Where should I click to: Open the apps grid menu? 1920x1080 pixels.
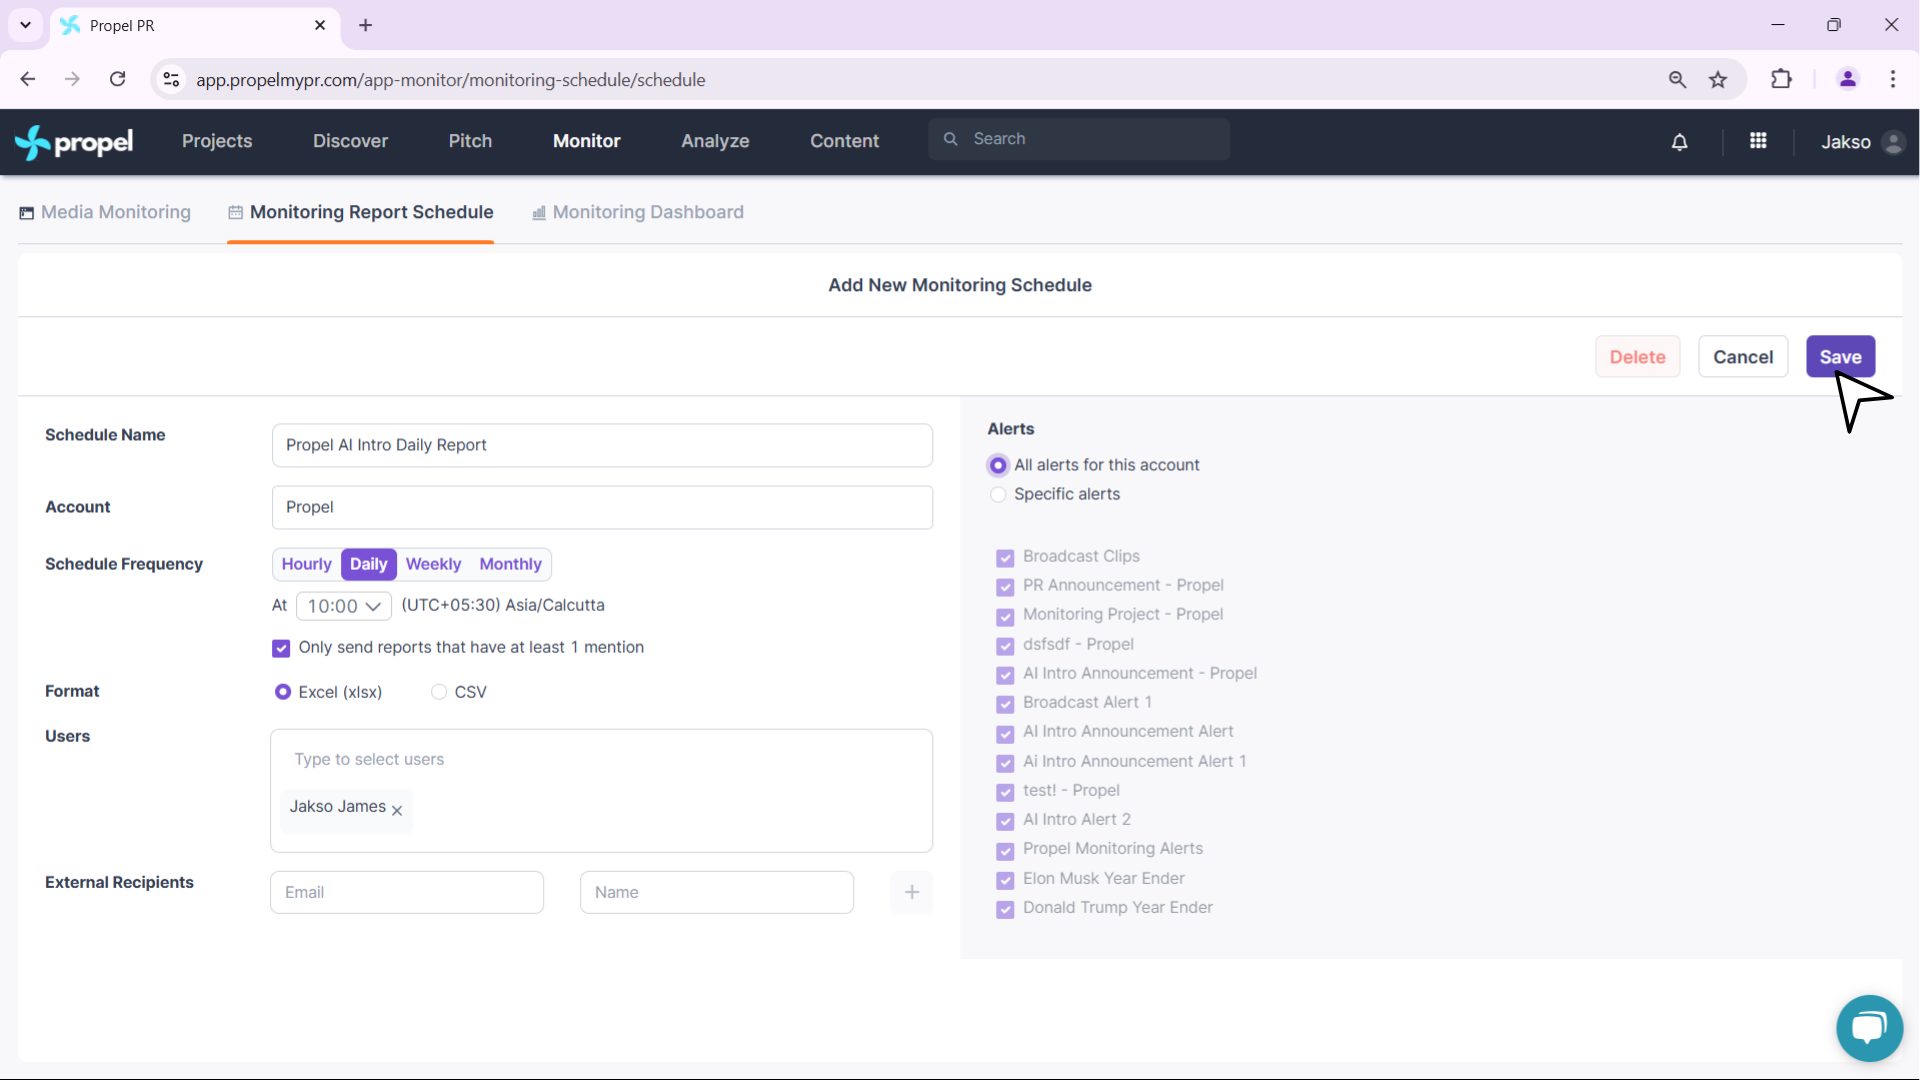pos(1758,141)
